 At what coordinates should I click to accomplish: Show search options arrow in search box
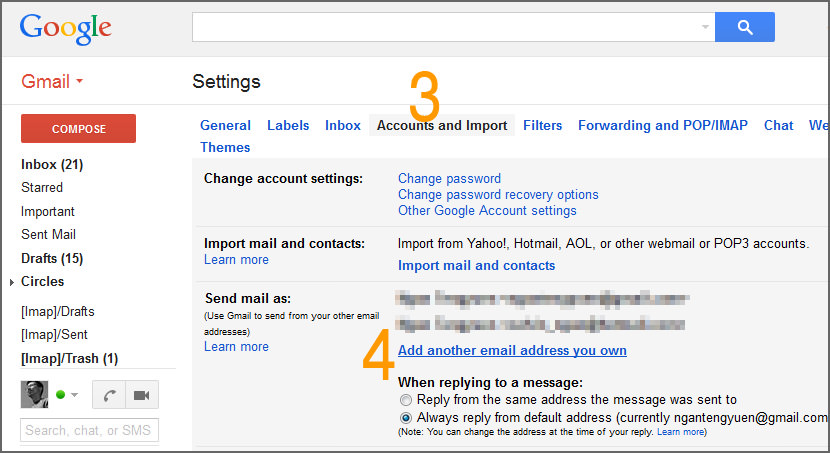click(705, 27)
